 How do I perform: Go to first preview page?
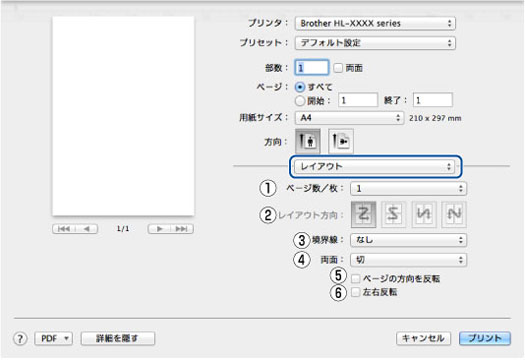click(64, 229)
